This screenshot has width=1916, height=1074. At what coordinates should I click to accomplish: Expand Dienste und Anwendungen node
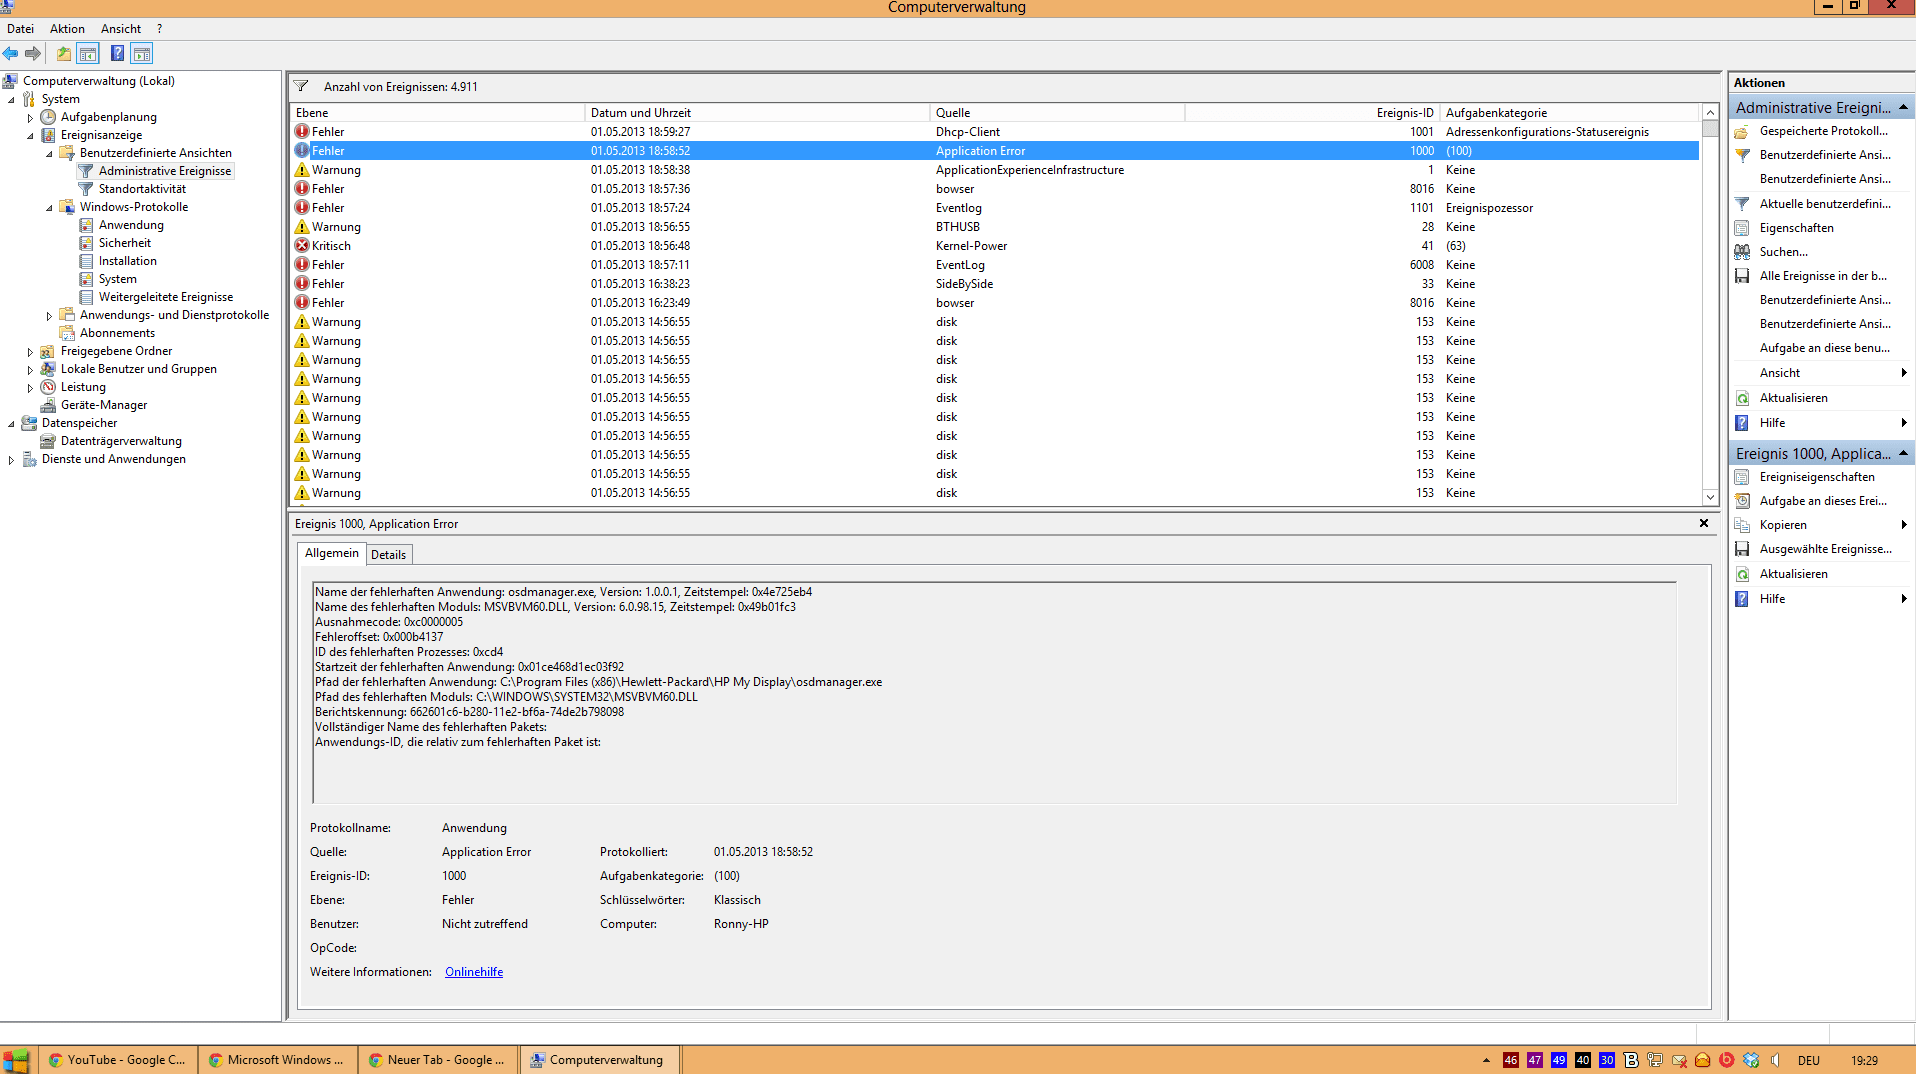(x=11, y=459)
